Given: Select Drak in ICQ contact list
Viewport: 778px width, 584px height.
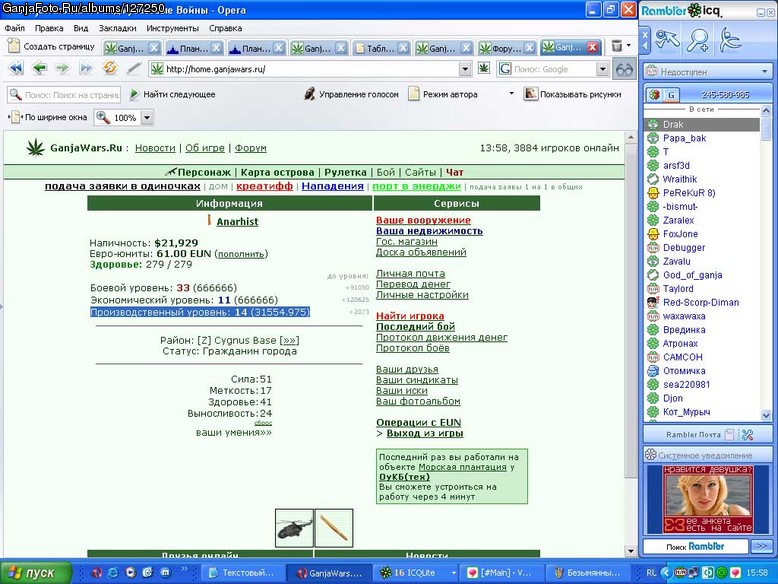Looking at the screenshot, I should coord(702,125).
